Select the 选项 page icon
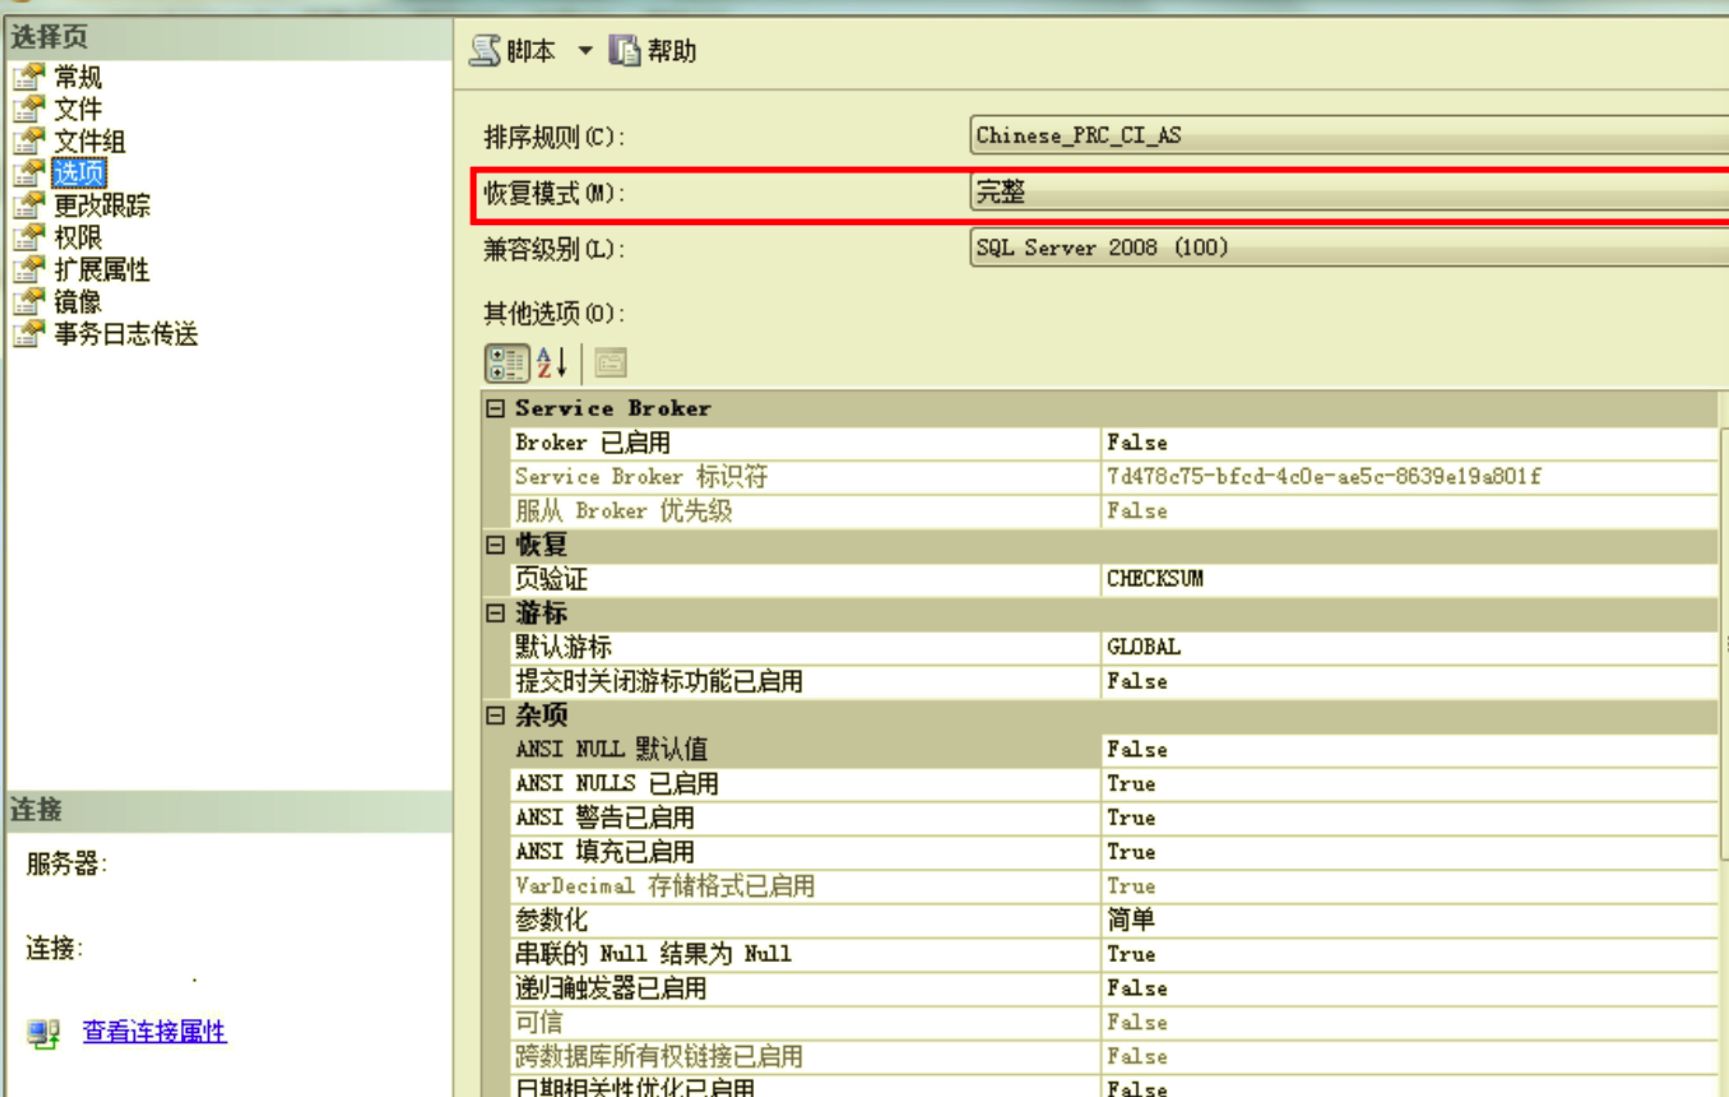Image resolution: width=1729 pixels, height=1097 pixels. click(x=29, y=172)
